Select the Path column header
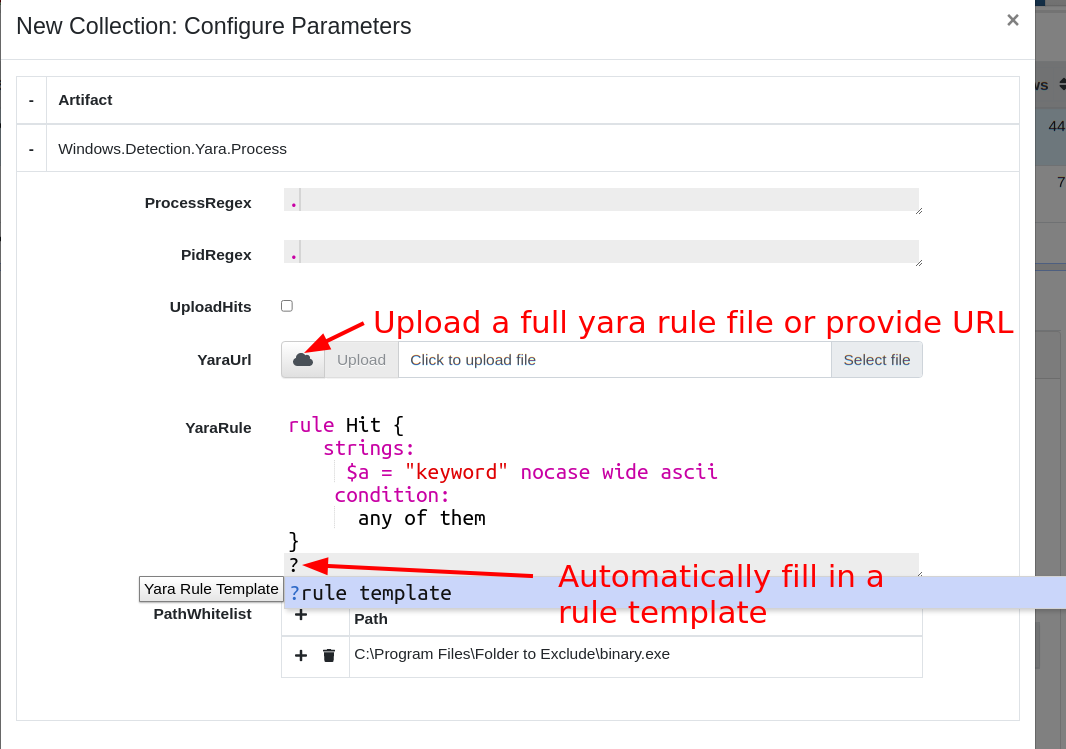 click(x=371, y=618)
